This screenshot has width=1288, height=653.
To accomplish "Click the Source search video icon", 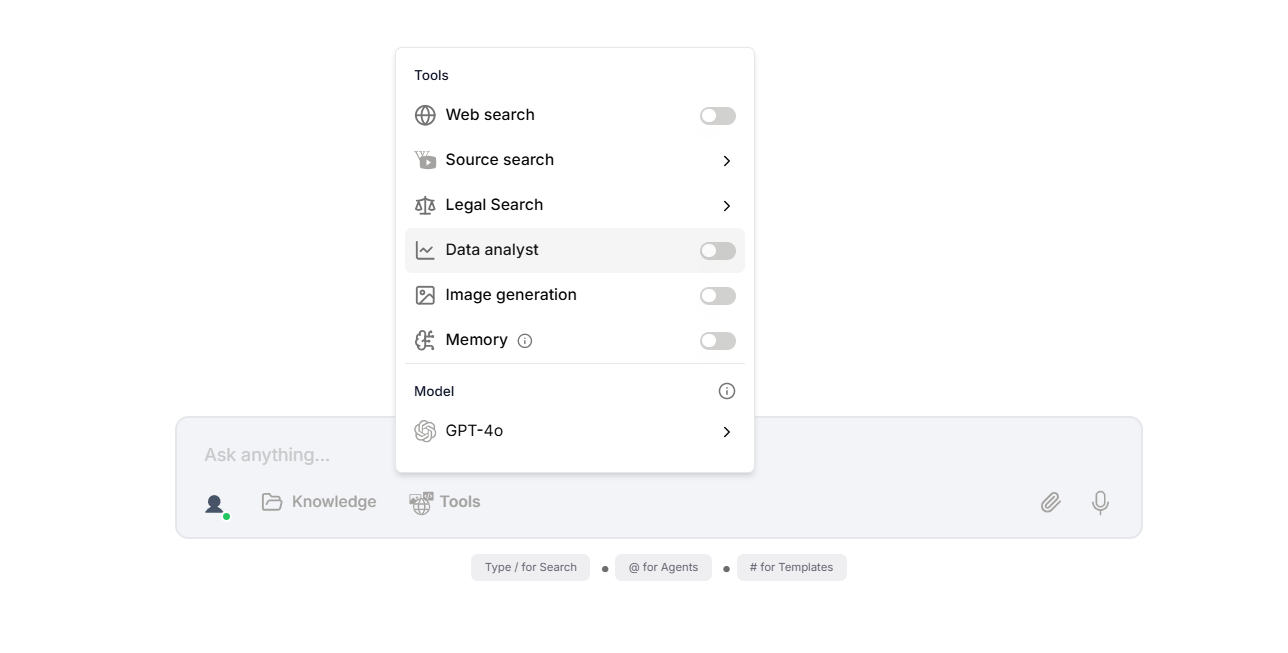I will tap(425, 160).
